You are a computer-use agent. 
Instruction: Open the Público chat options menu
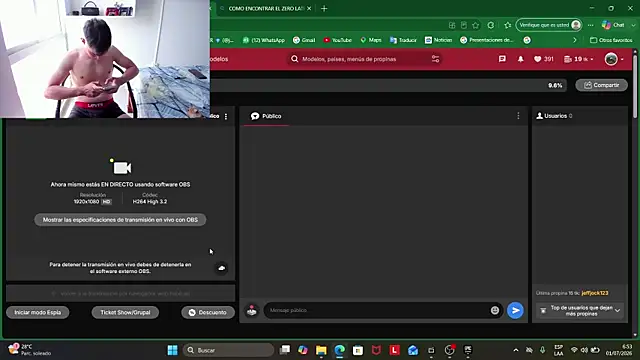(x=518, y=116)
